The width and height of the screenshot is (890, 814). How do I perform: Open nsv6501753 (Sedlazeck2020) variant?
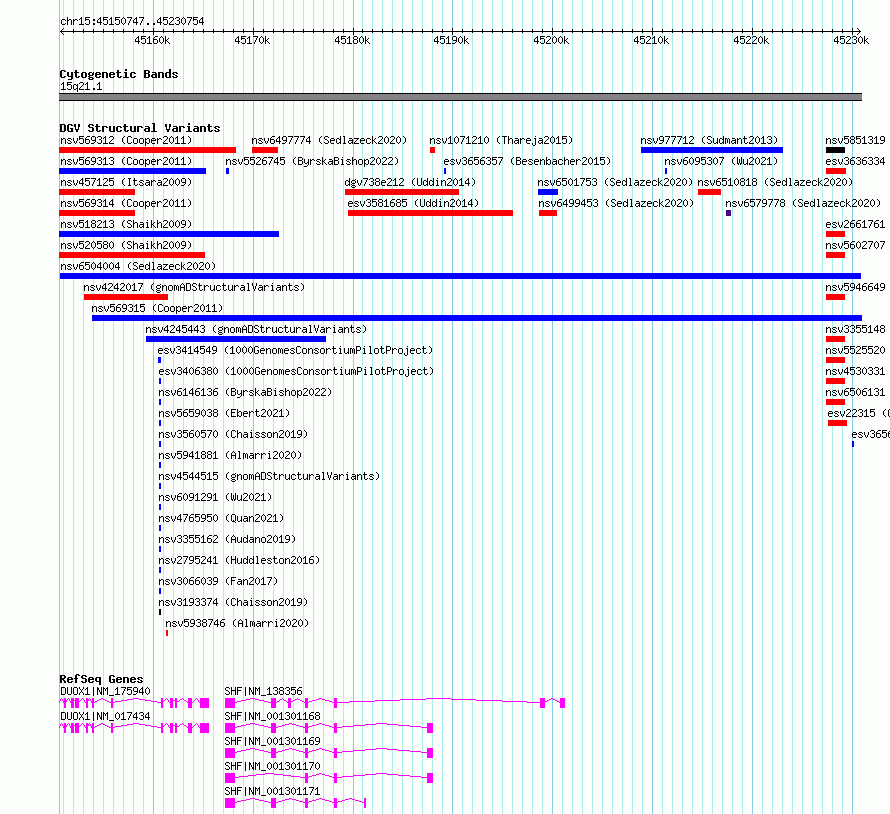[615, 182]
